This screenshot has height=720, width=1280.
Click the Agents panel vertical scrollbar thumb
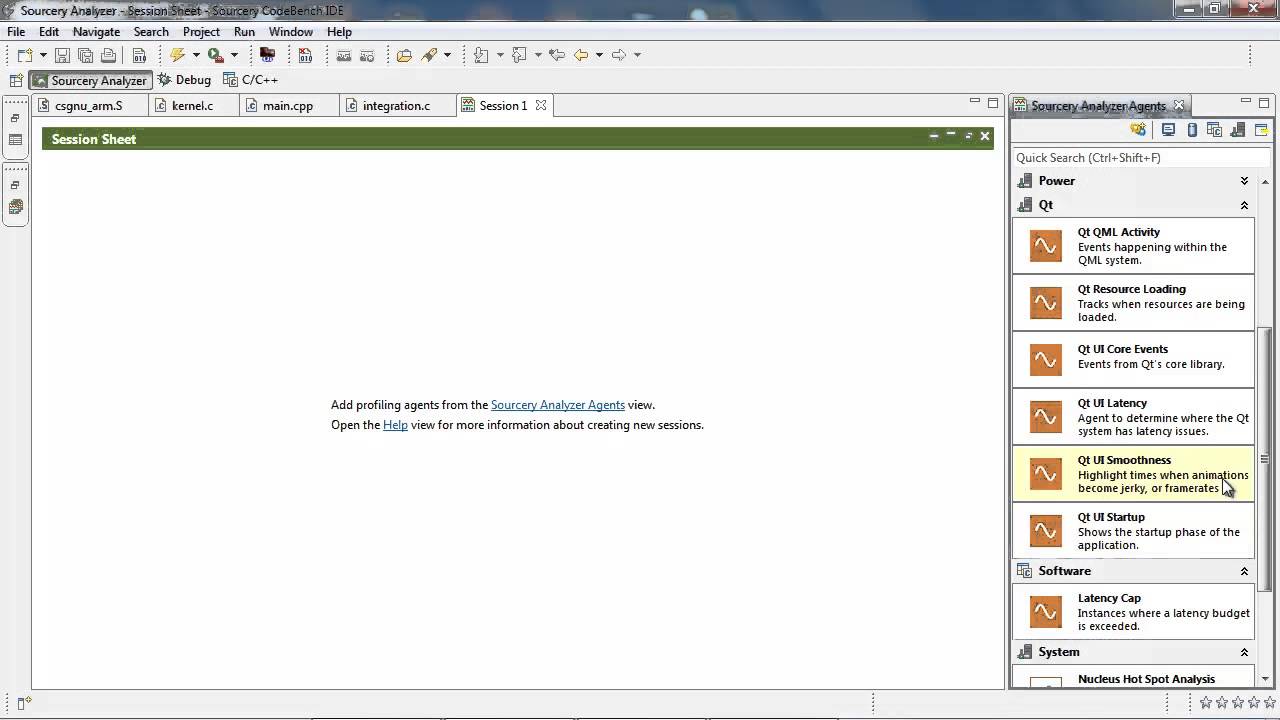[x=1265, y=458]
